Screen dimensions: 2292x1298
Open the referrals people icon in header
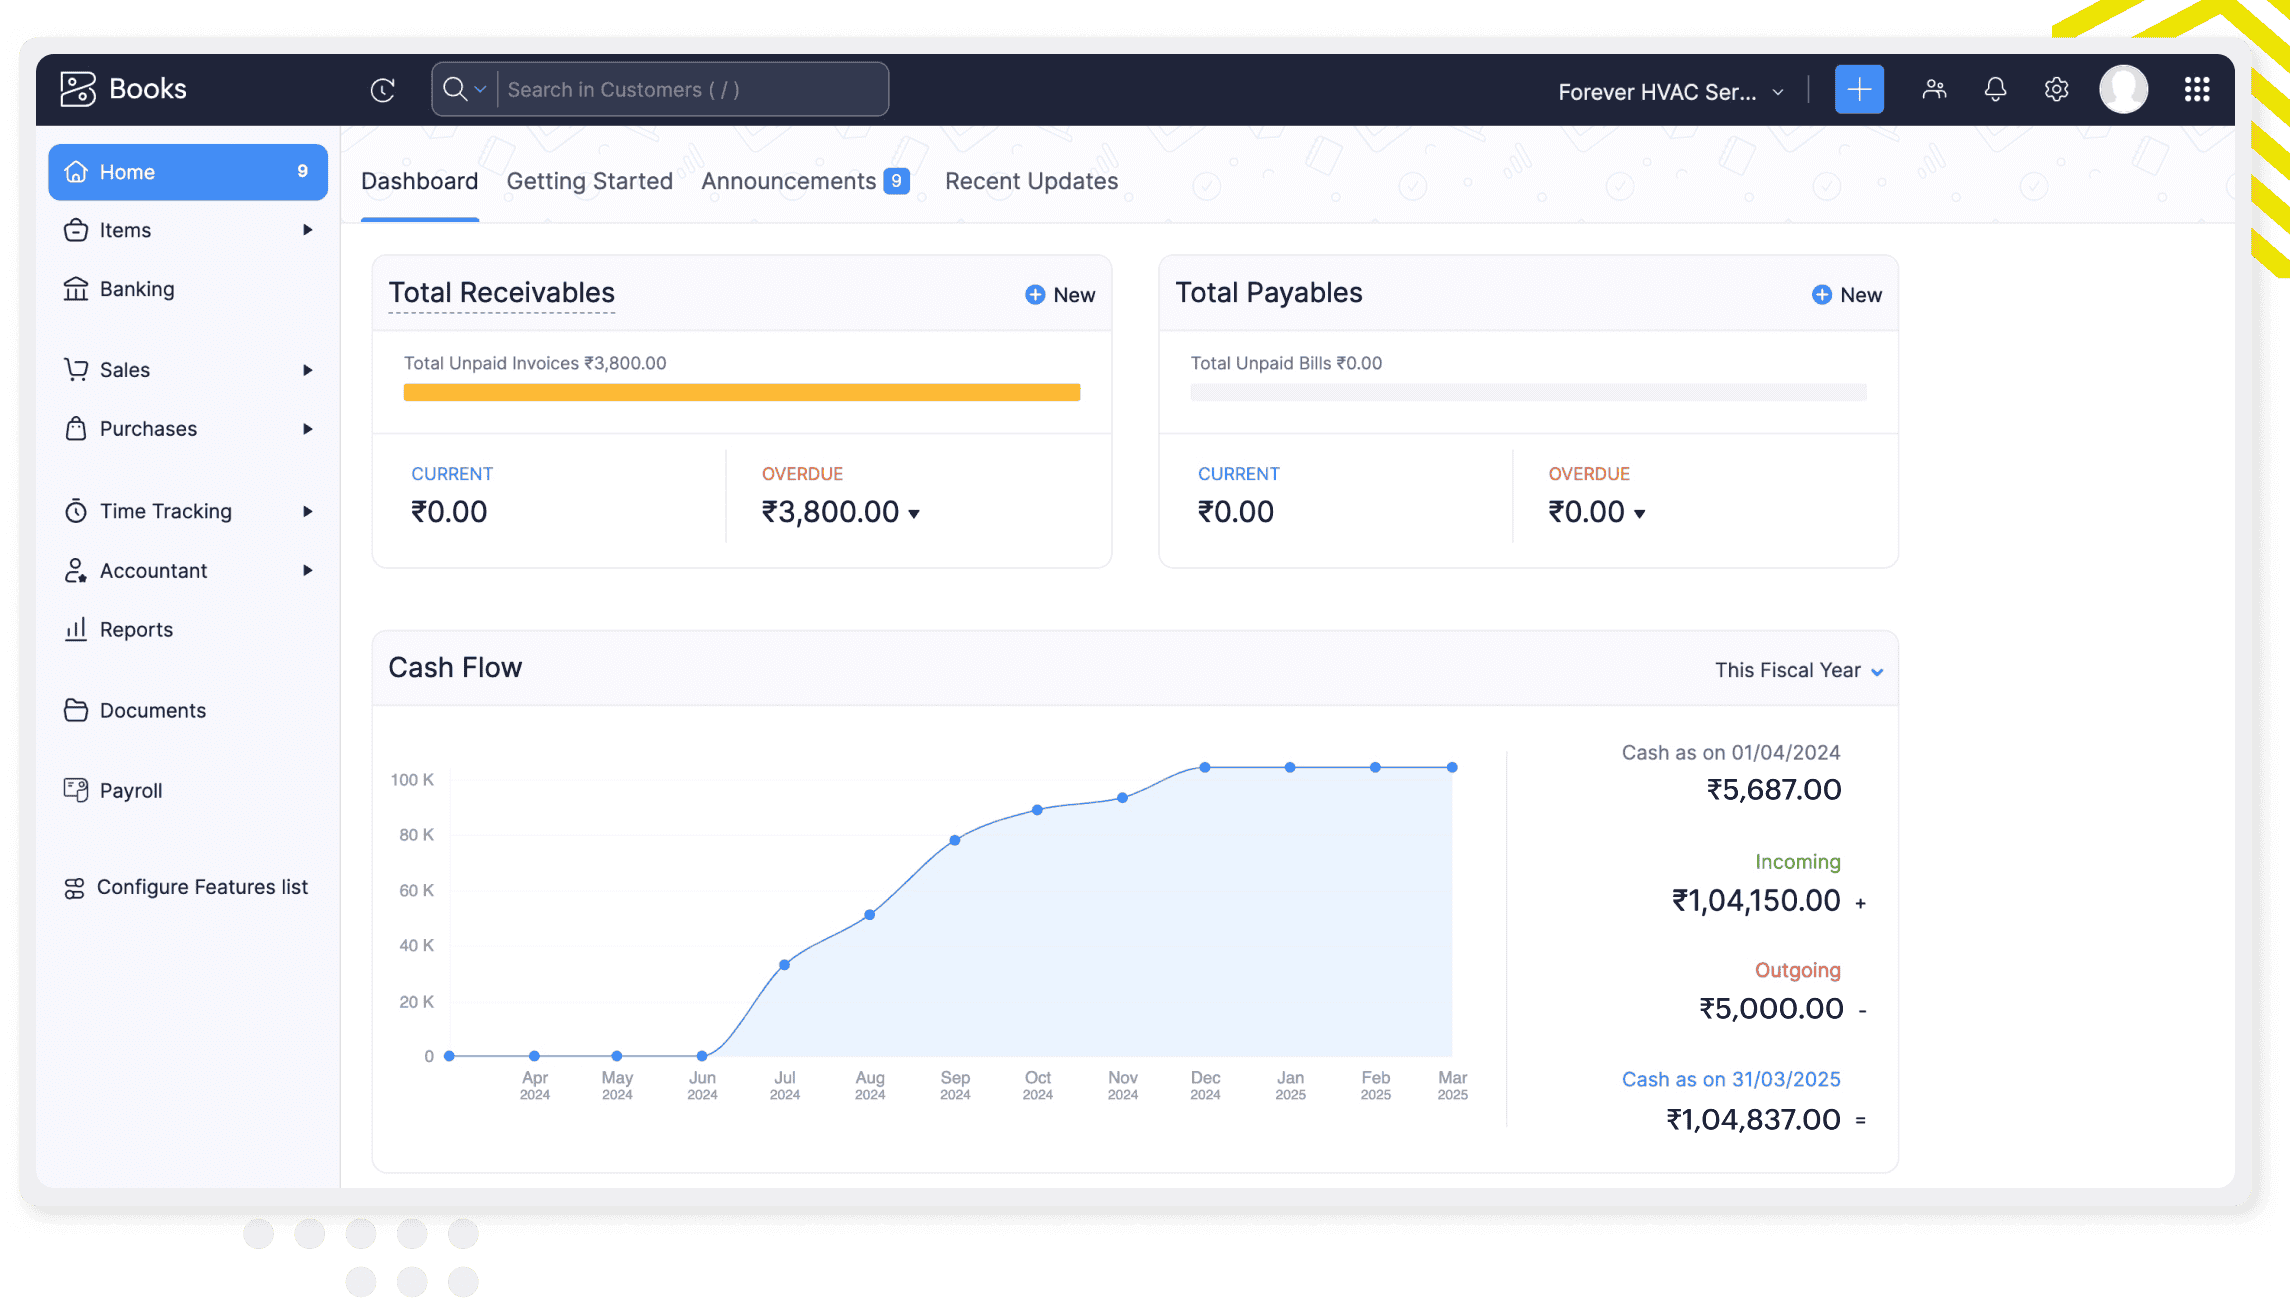(x=1933, y=90)
